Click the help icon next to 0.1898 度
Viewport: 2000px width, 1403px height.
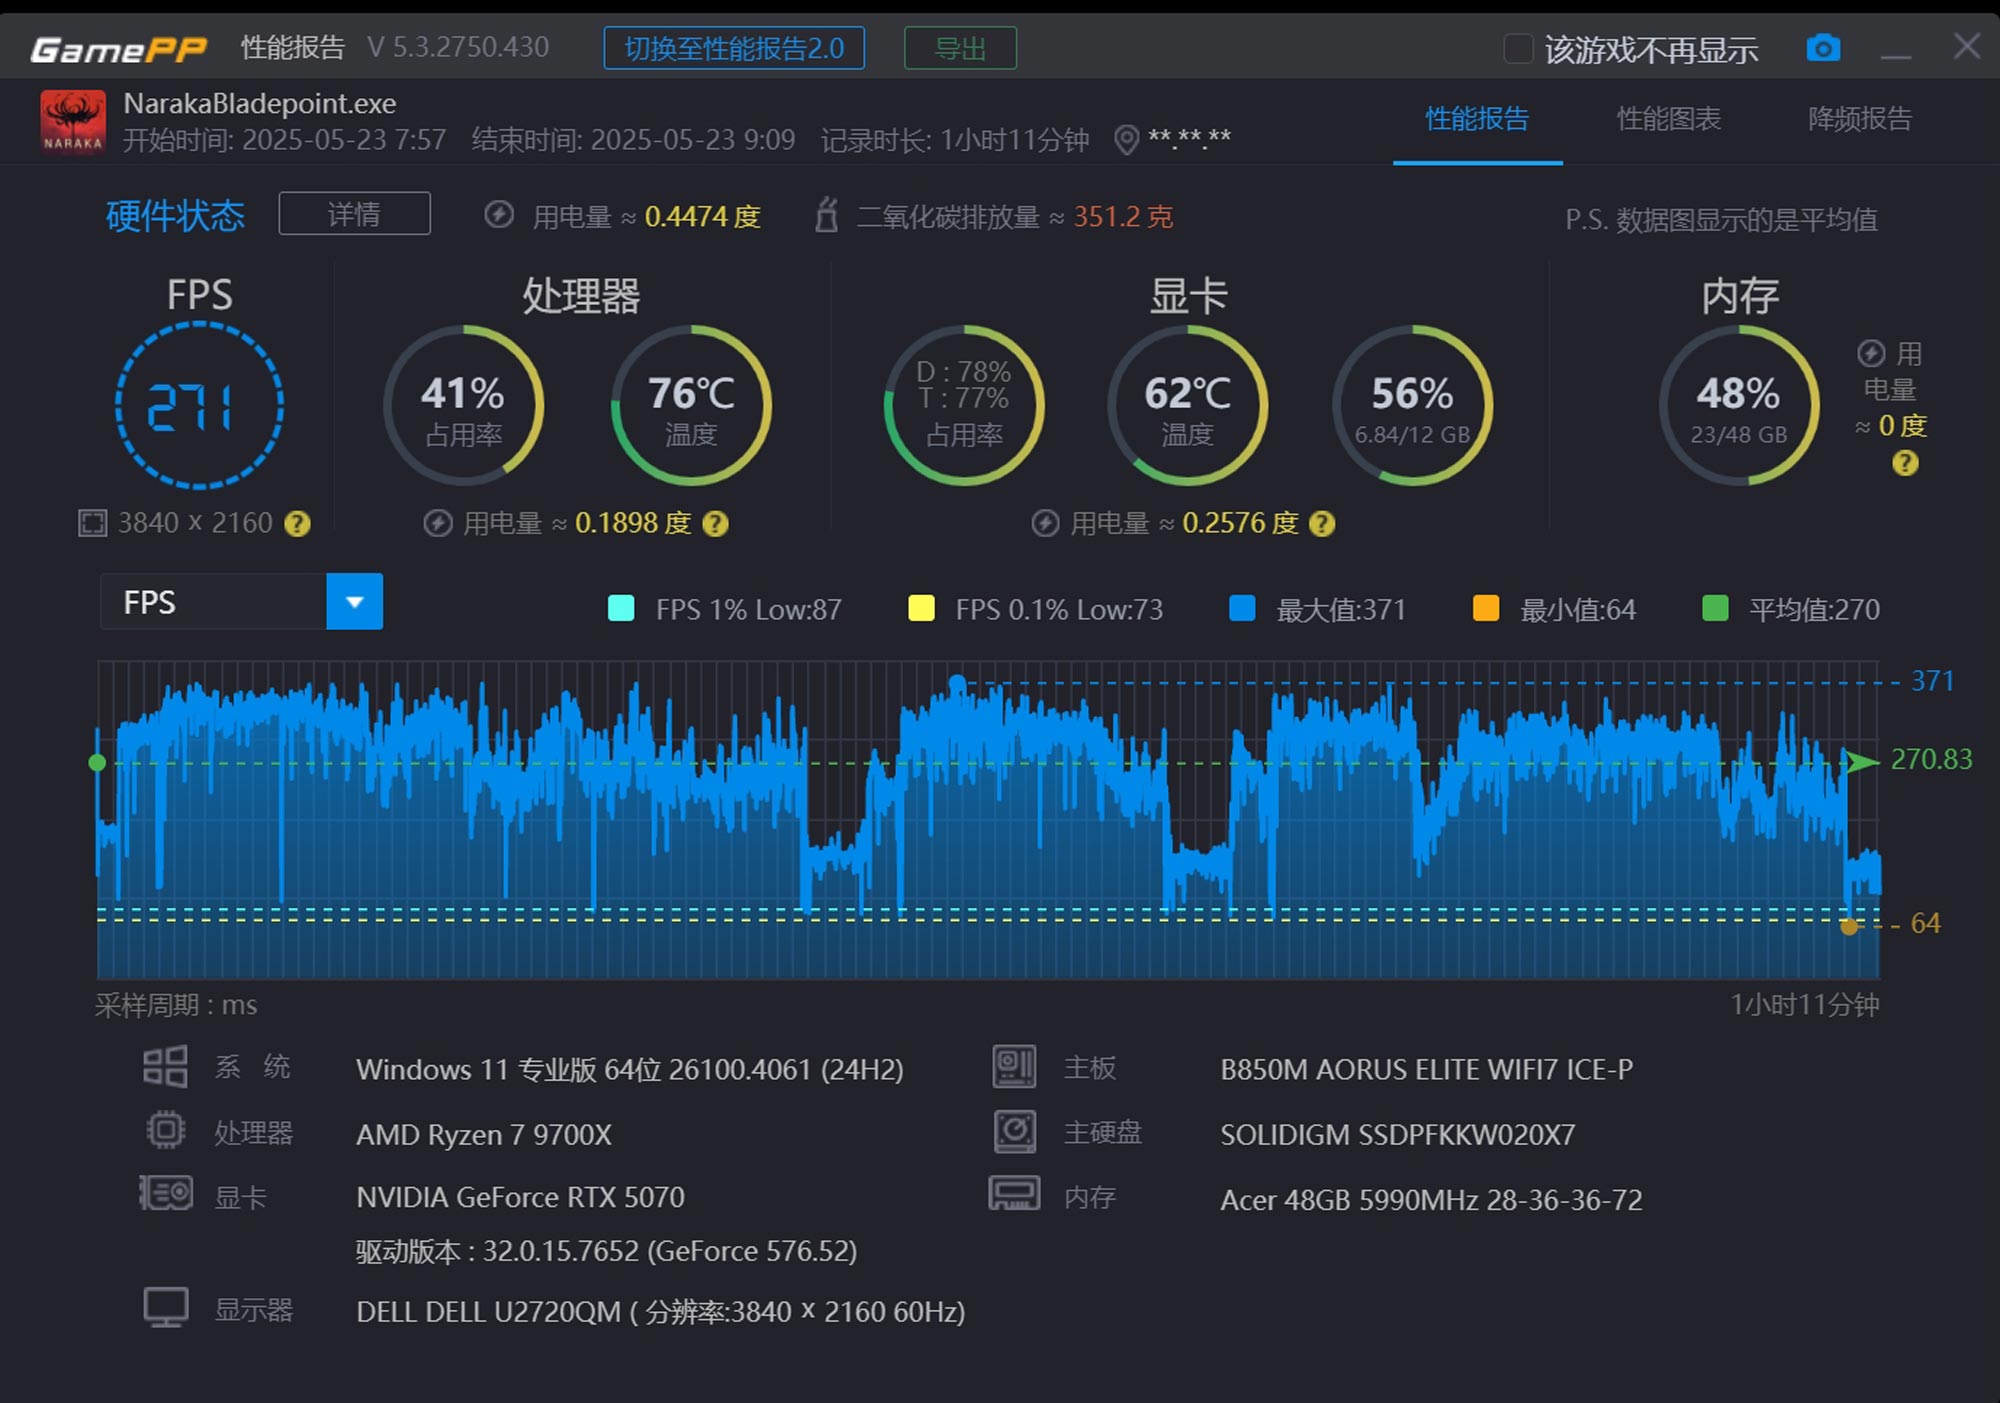(x=715, y=524)
